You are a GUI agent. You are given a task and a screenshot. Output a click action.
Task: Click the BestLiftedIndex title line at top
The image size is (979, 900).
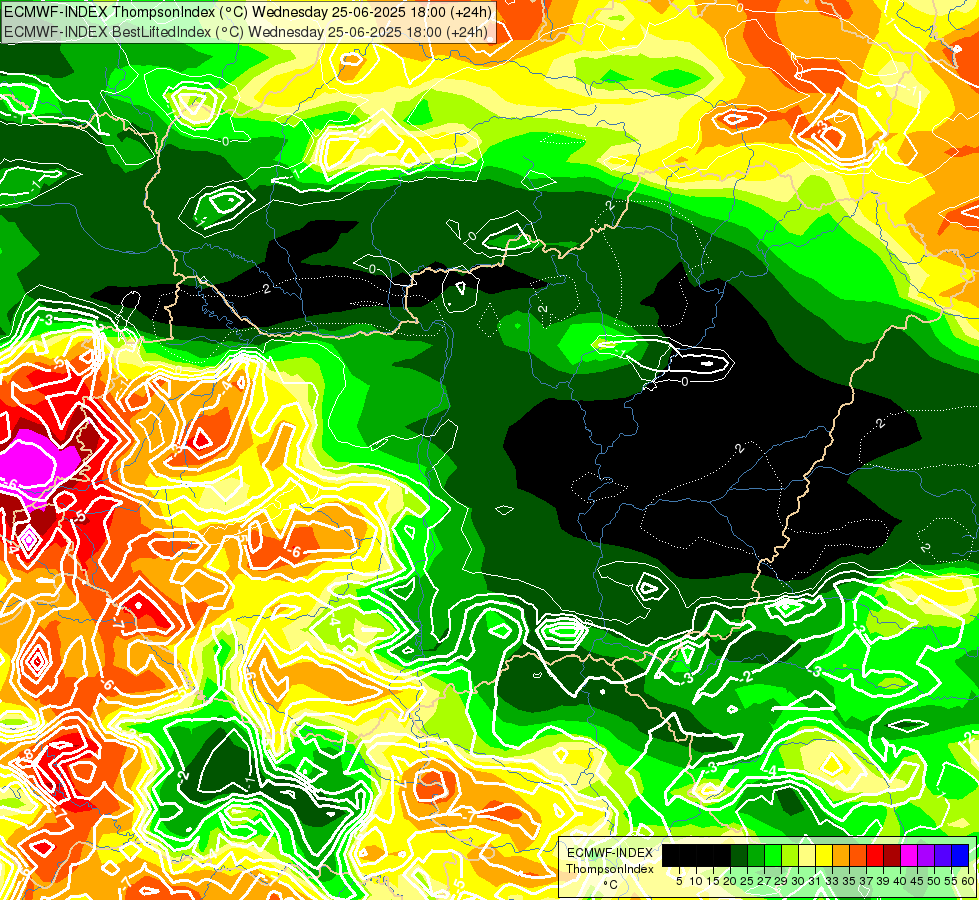245,31
